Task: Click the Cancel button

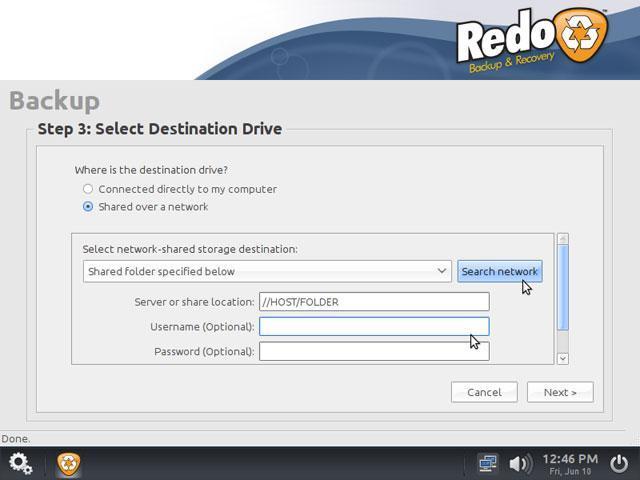Action: (484, 392)
